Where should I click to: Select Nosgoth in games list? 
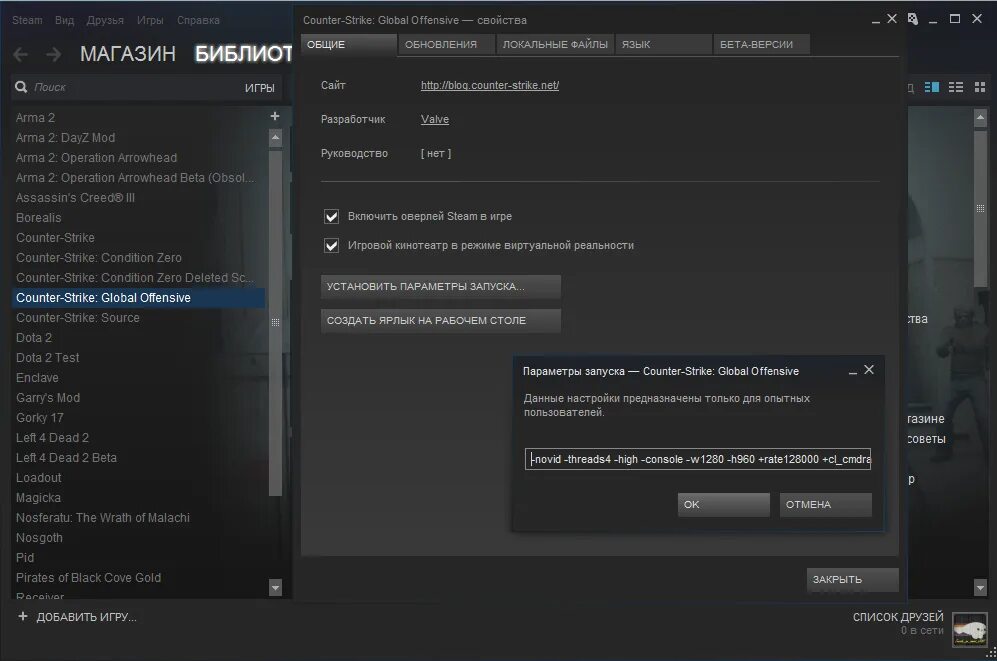point(39,538)
